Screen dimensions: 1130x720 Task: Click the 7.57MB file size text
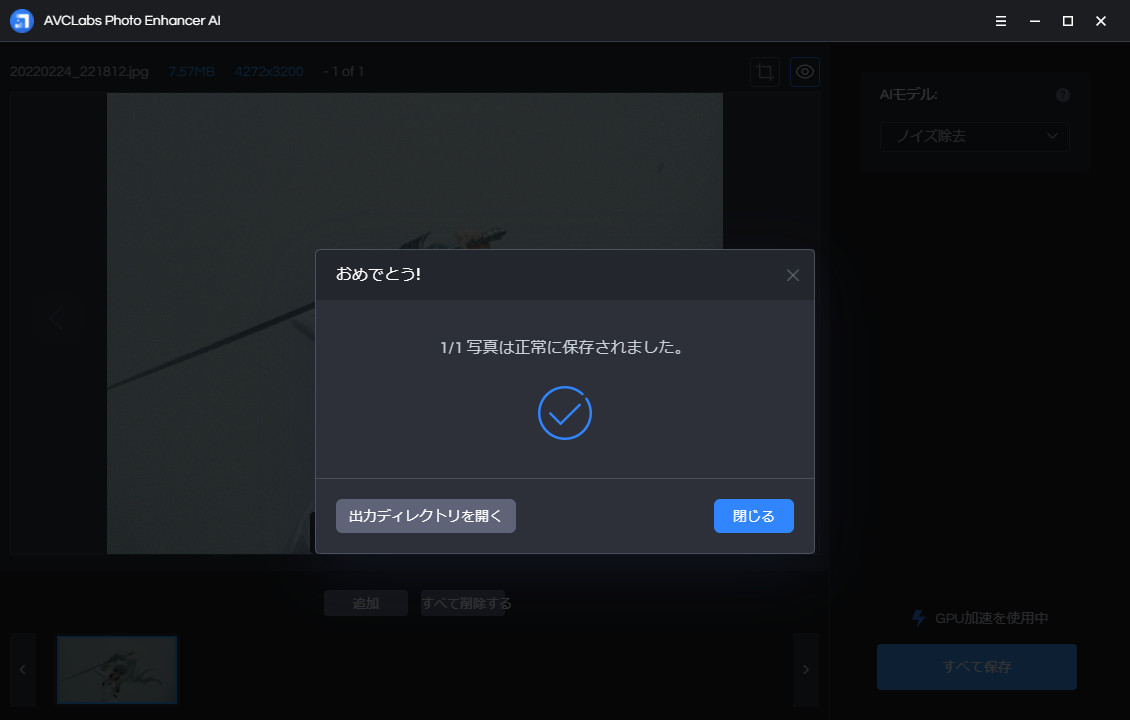tap(192, 71)
